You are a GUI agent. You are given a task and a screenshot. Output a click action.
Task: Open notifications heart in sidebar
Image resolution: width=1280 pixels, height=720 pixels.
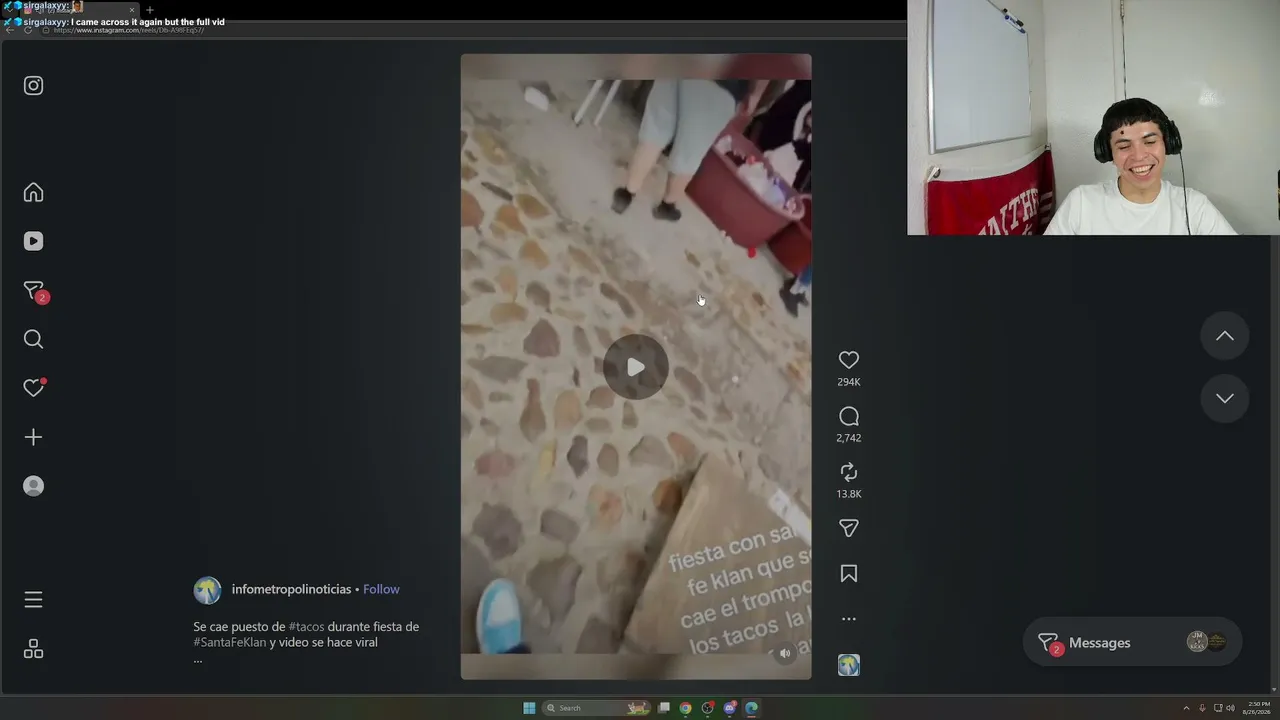click(x=34, y=388)
